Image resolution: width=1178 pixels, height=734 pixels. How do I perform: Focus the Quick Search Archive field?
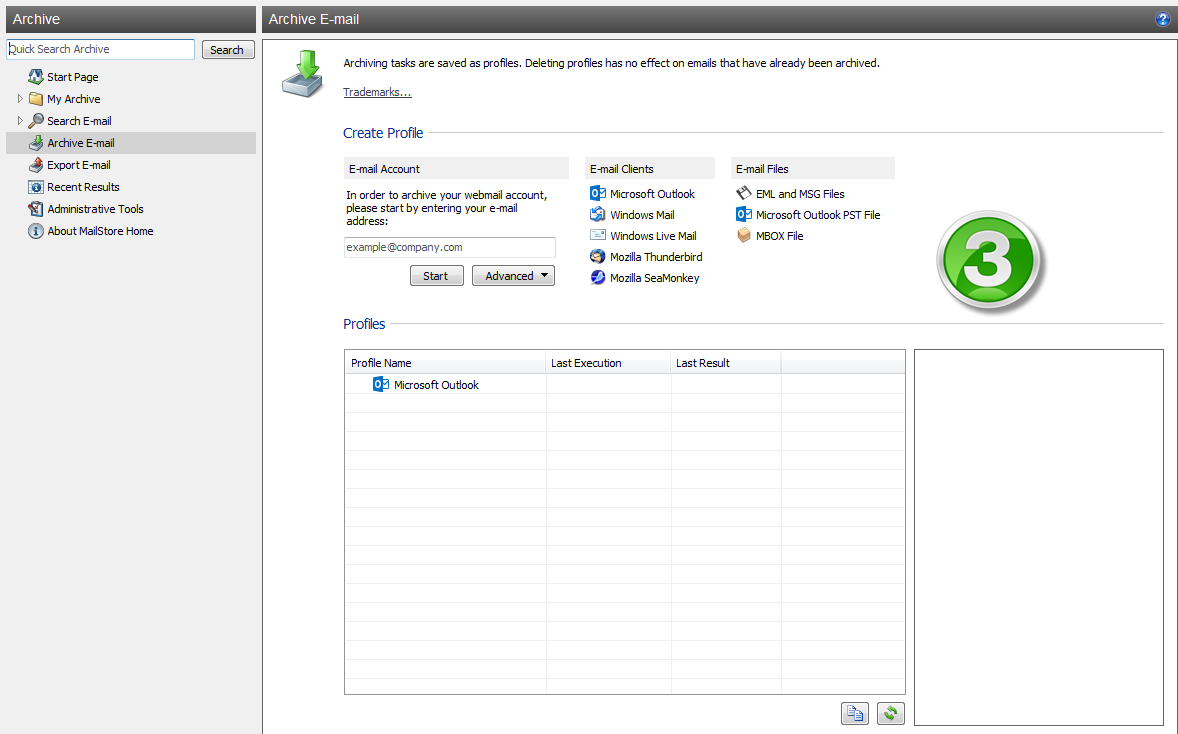pyautogui.click(x=100, y=50)
